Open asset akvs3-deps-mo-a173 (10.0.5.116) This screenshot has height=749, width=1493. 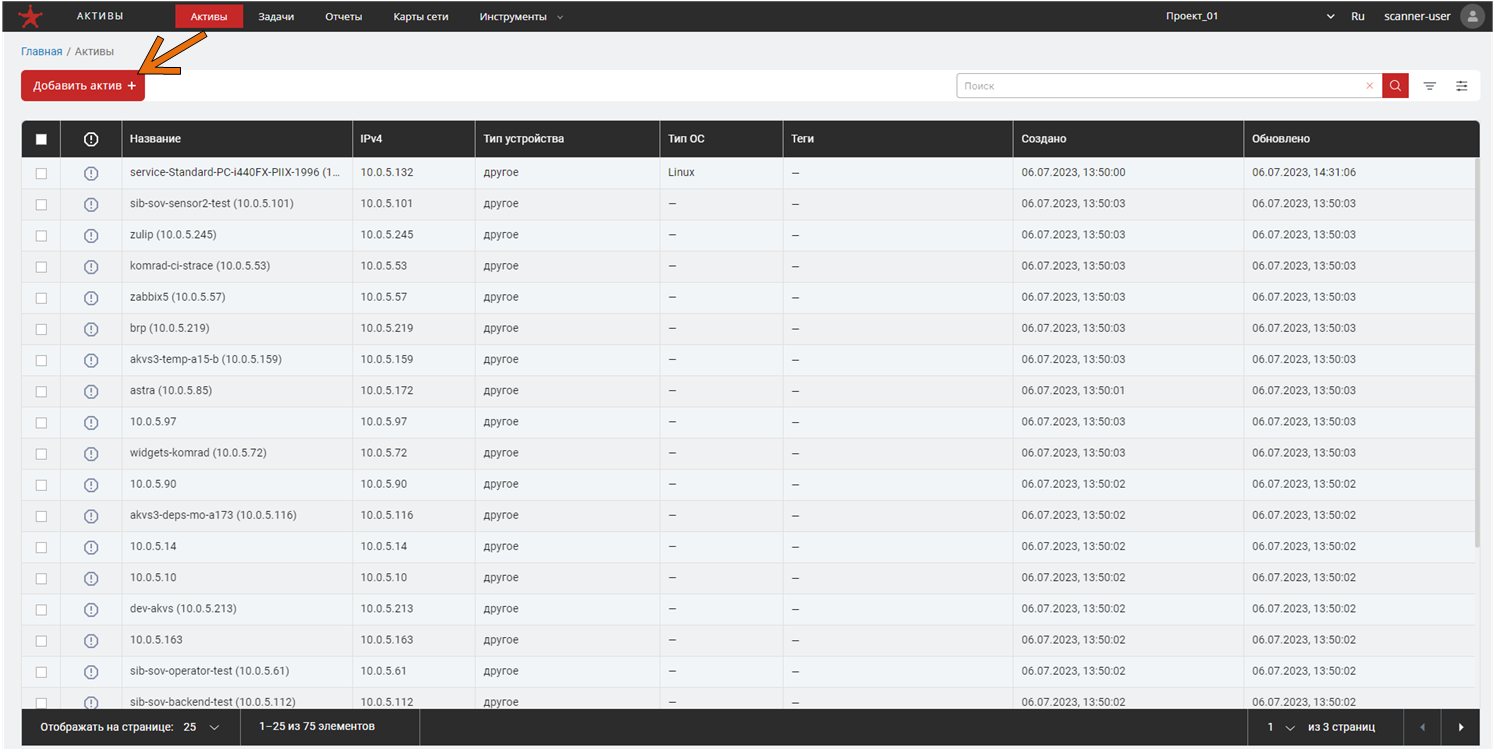(213, 516)
